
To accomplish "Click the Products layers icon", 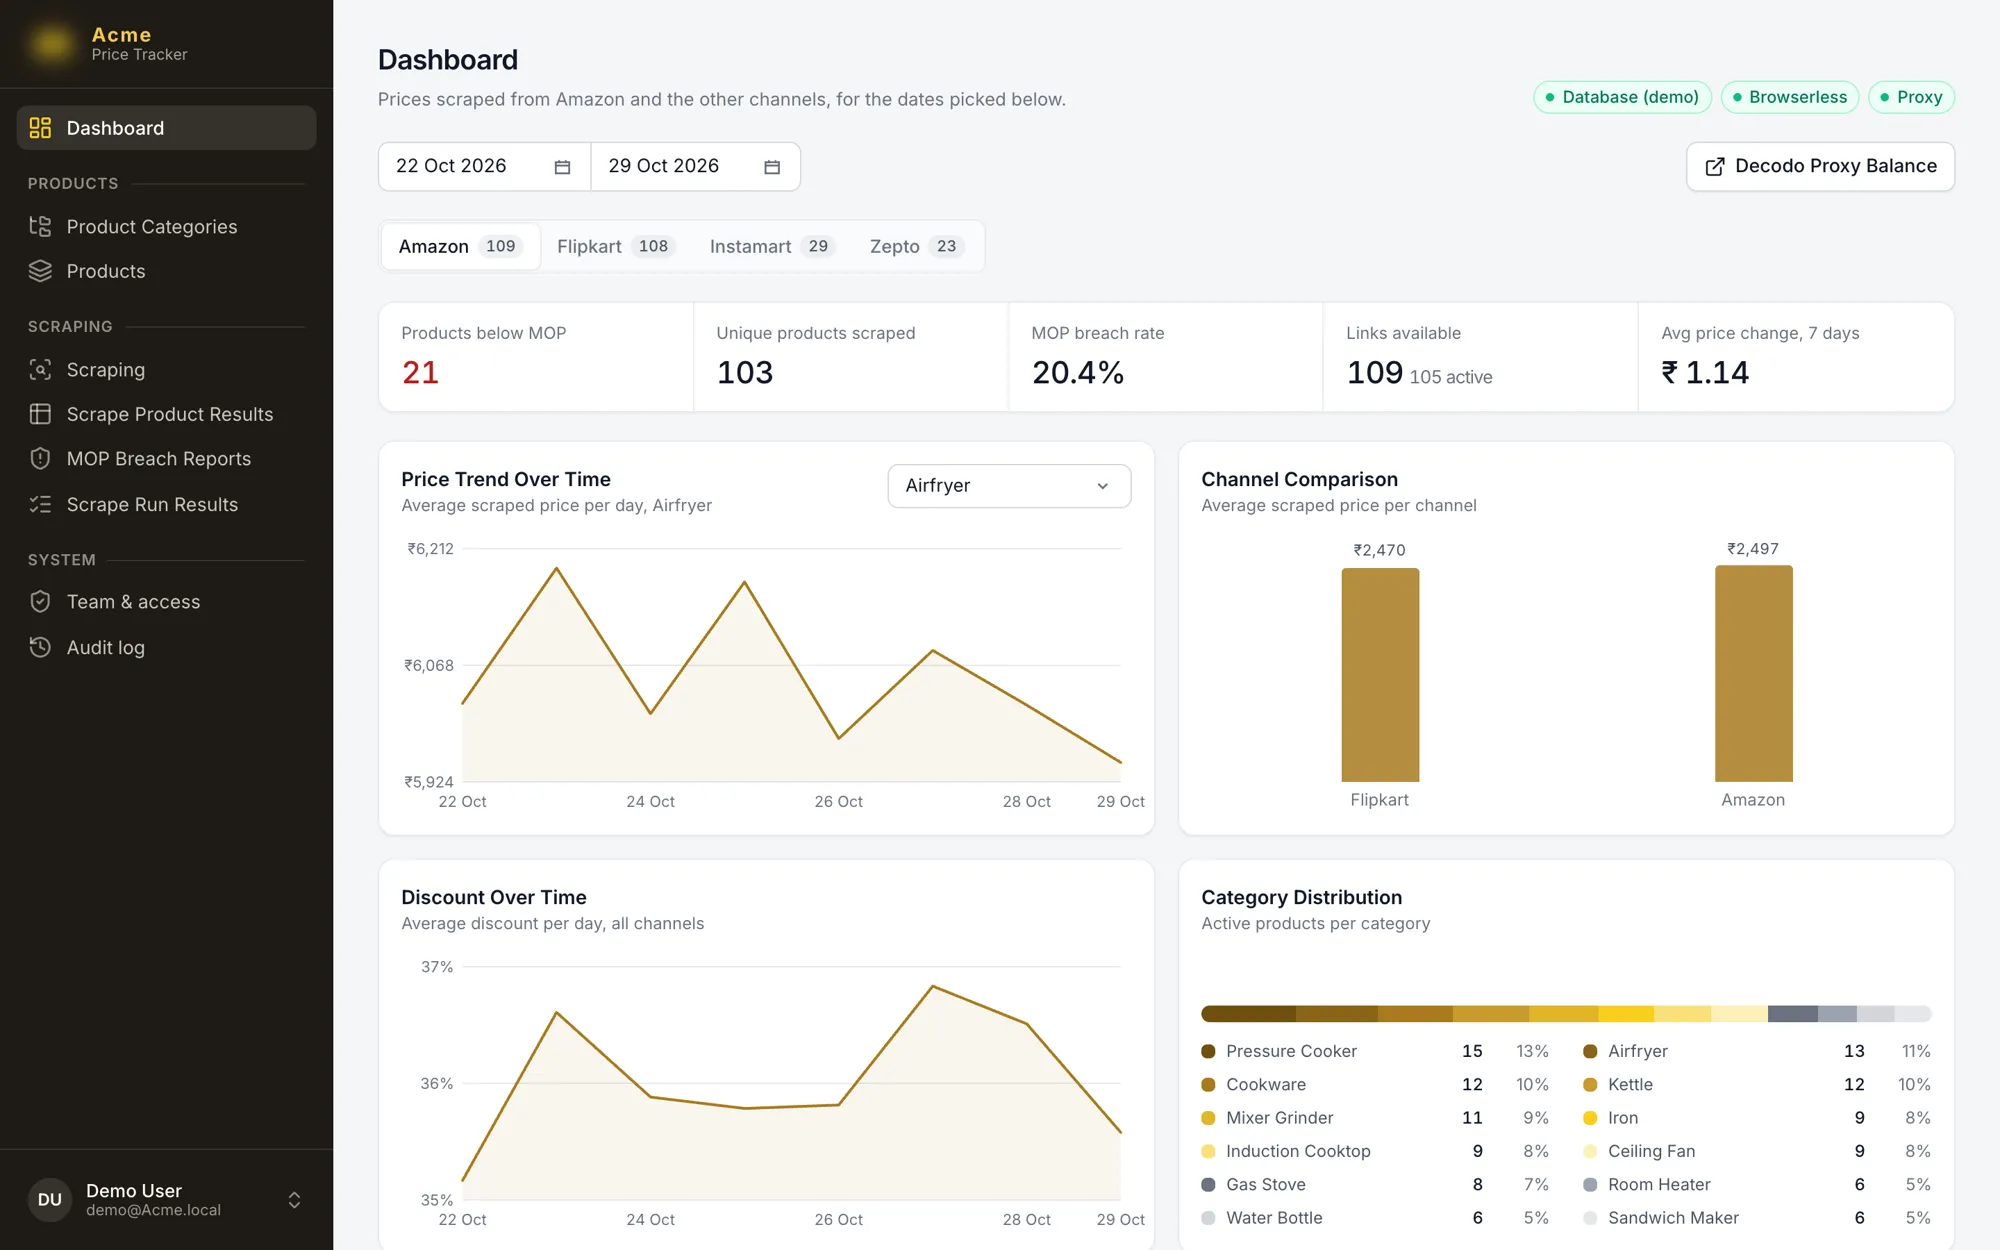I will coord(40,271).
